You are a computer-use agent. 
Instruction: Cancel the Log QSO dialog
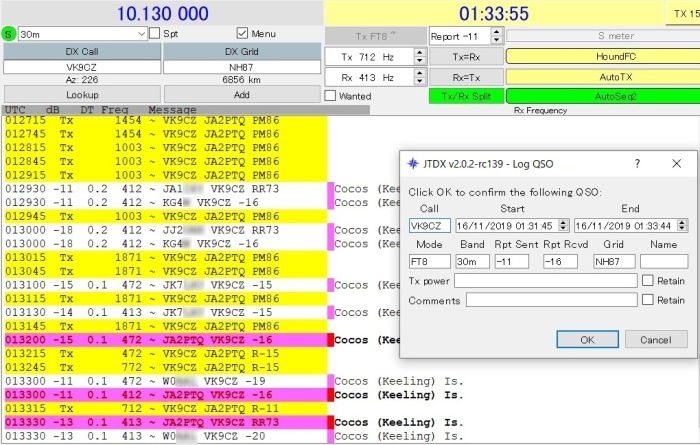pyautogui.click(x=656, y=340)
